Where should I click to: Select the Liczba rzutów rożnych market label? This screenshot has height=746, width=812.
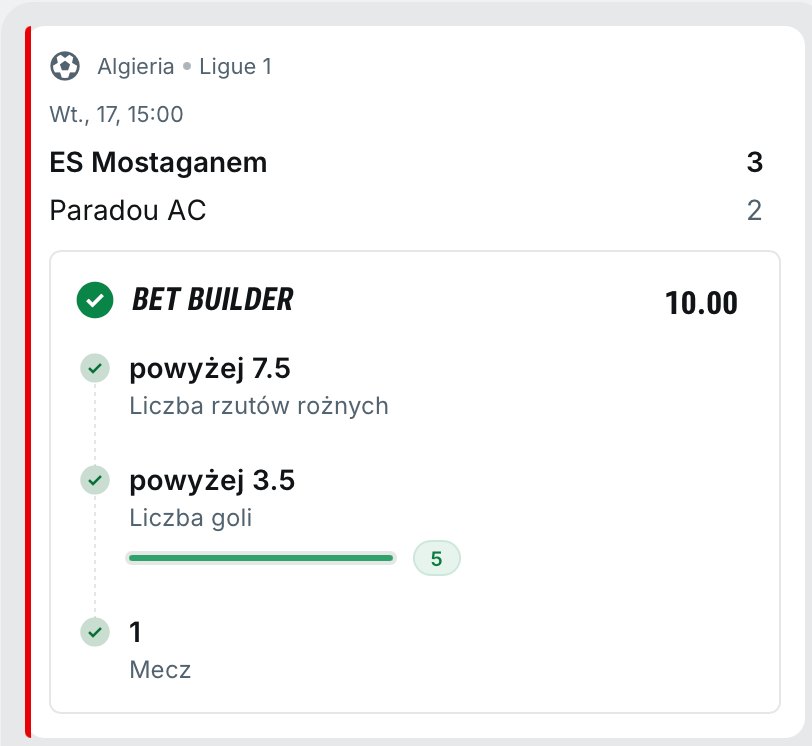pyautogui.click(x=259, y=406)
